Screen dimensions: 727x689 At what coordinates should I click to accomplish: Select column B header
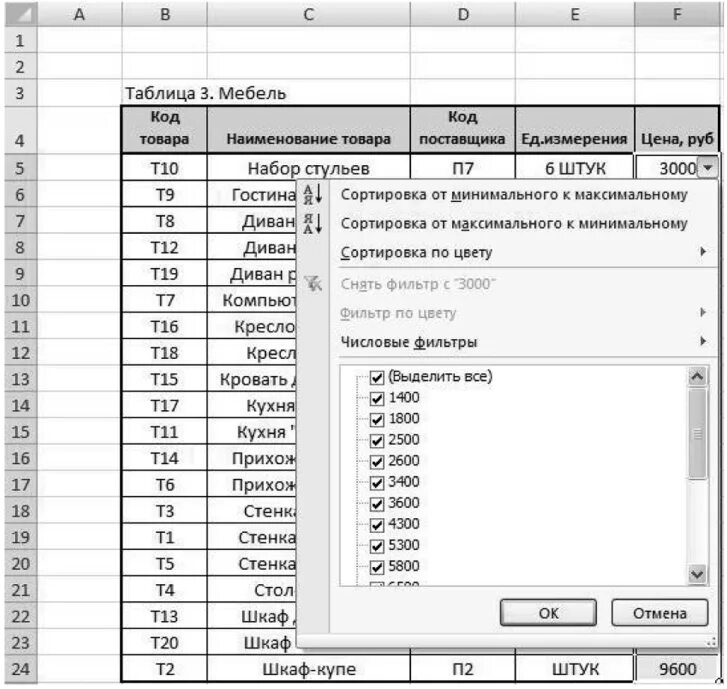tap(165, 14)
